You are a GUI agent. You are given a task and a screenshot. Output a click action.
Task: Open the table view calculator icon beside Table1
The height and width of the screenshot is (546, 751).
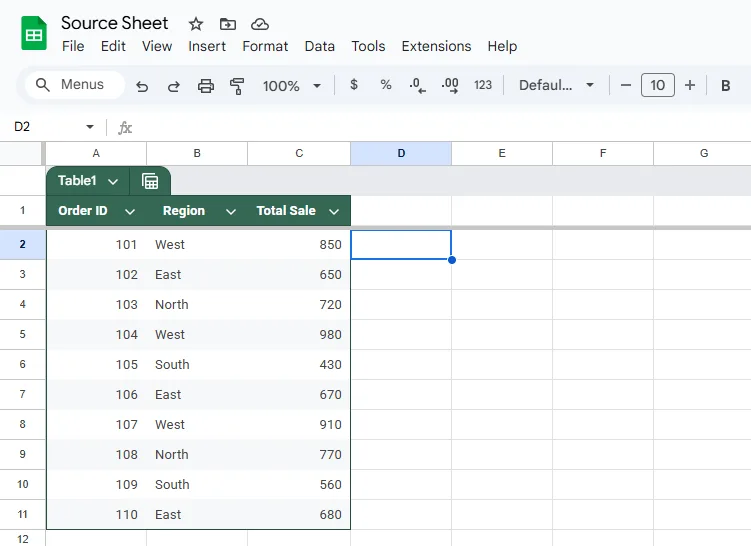tap(150, 181)
